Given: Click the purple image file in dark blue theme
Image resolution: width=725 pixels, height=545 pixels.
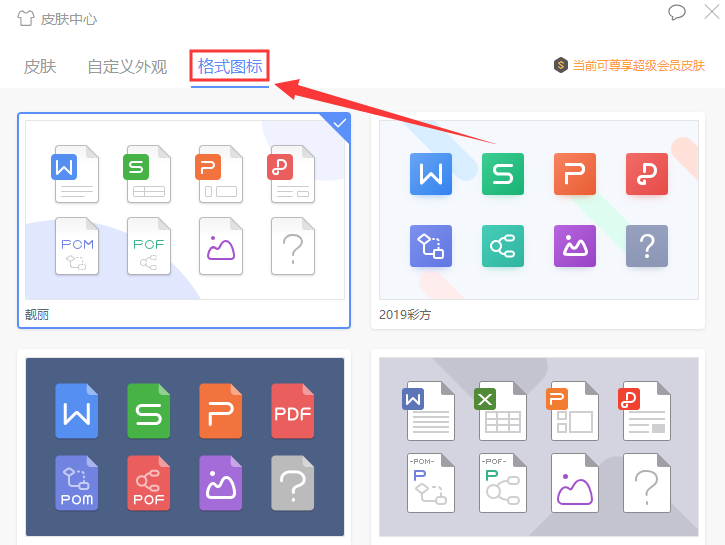Looking at the screenshot, I should 221,483.
